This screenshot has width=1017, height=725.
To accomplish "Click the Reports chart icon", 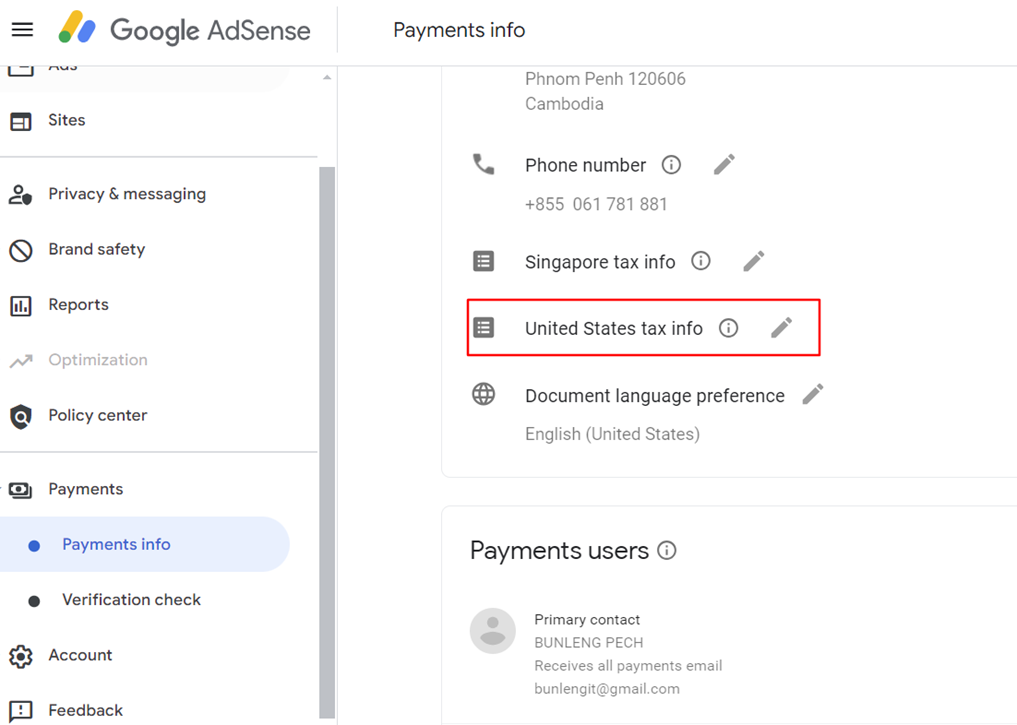I will [x=21, y=305].
